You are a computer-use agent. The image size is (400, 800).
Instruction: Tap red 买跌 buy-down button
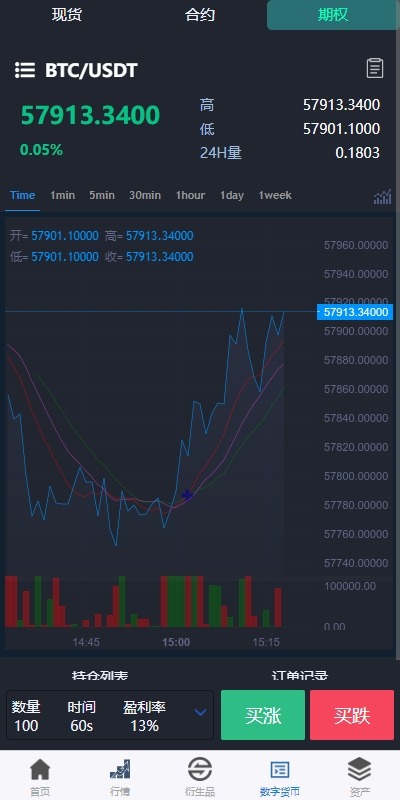tap(352, 715)
